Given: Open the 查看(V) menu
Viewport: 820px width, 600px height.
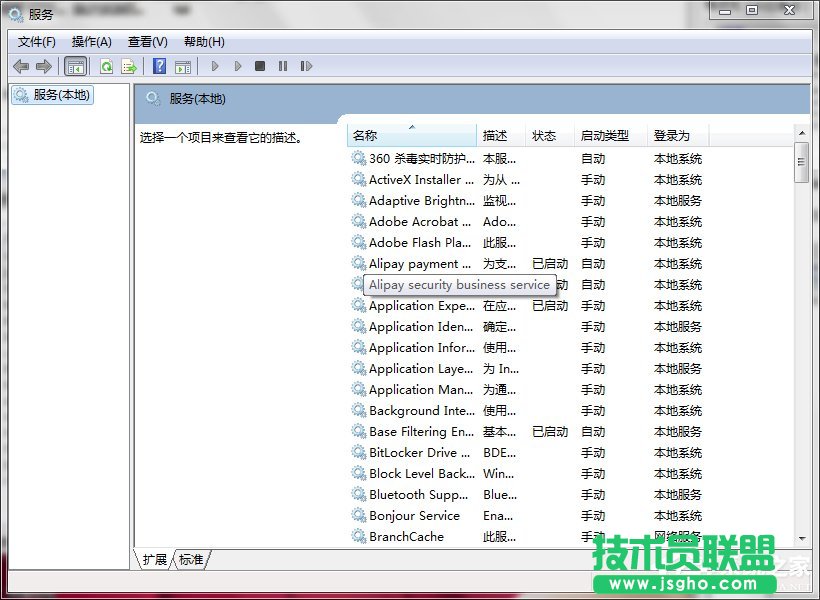Looking at the screenshot, I should pos(146,41).
